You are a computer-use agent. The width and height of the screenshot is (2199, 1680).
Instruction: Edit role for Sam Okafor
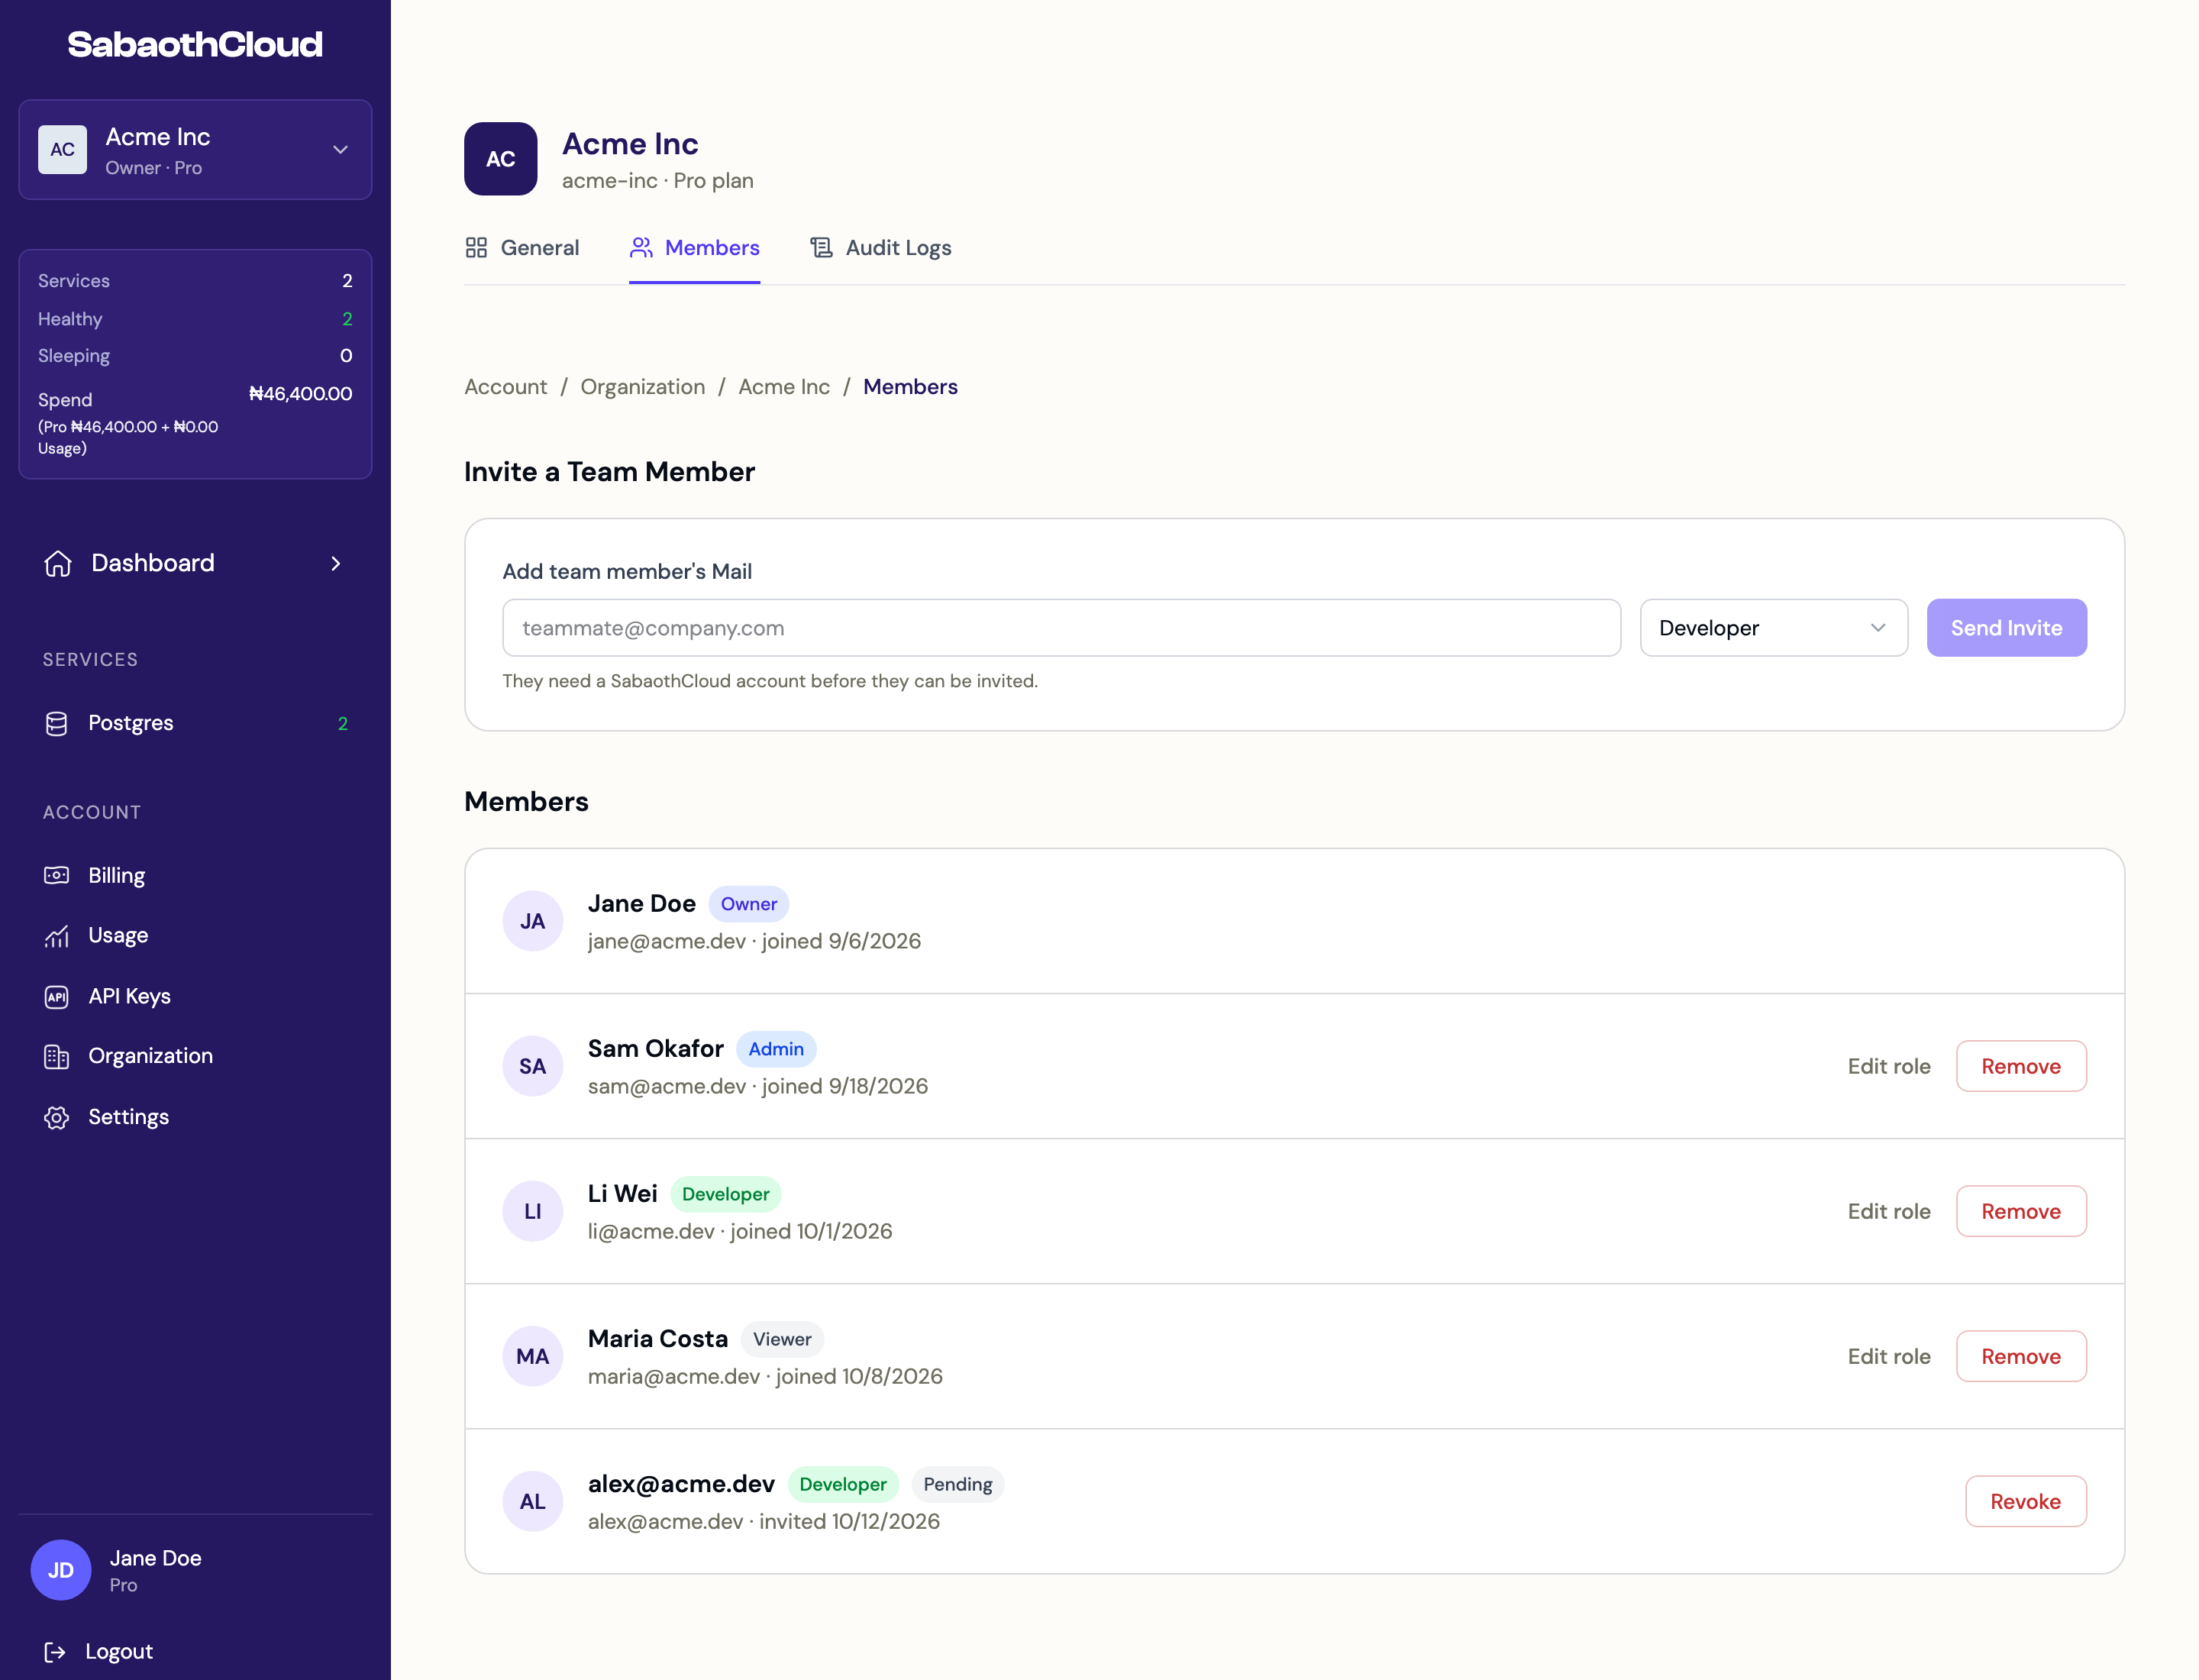tap(1888, 1066)
